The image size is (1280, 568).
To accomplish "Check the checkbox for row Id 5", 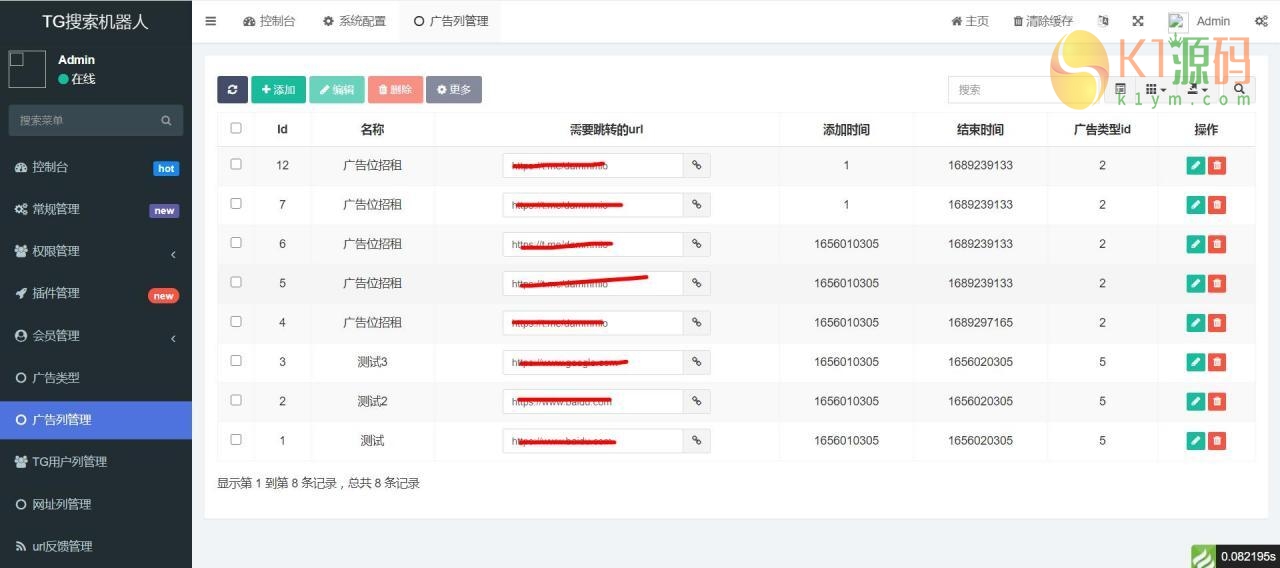I will 236,282.
